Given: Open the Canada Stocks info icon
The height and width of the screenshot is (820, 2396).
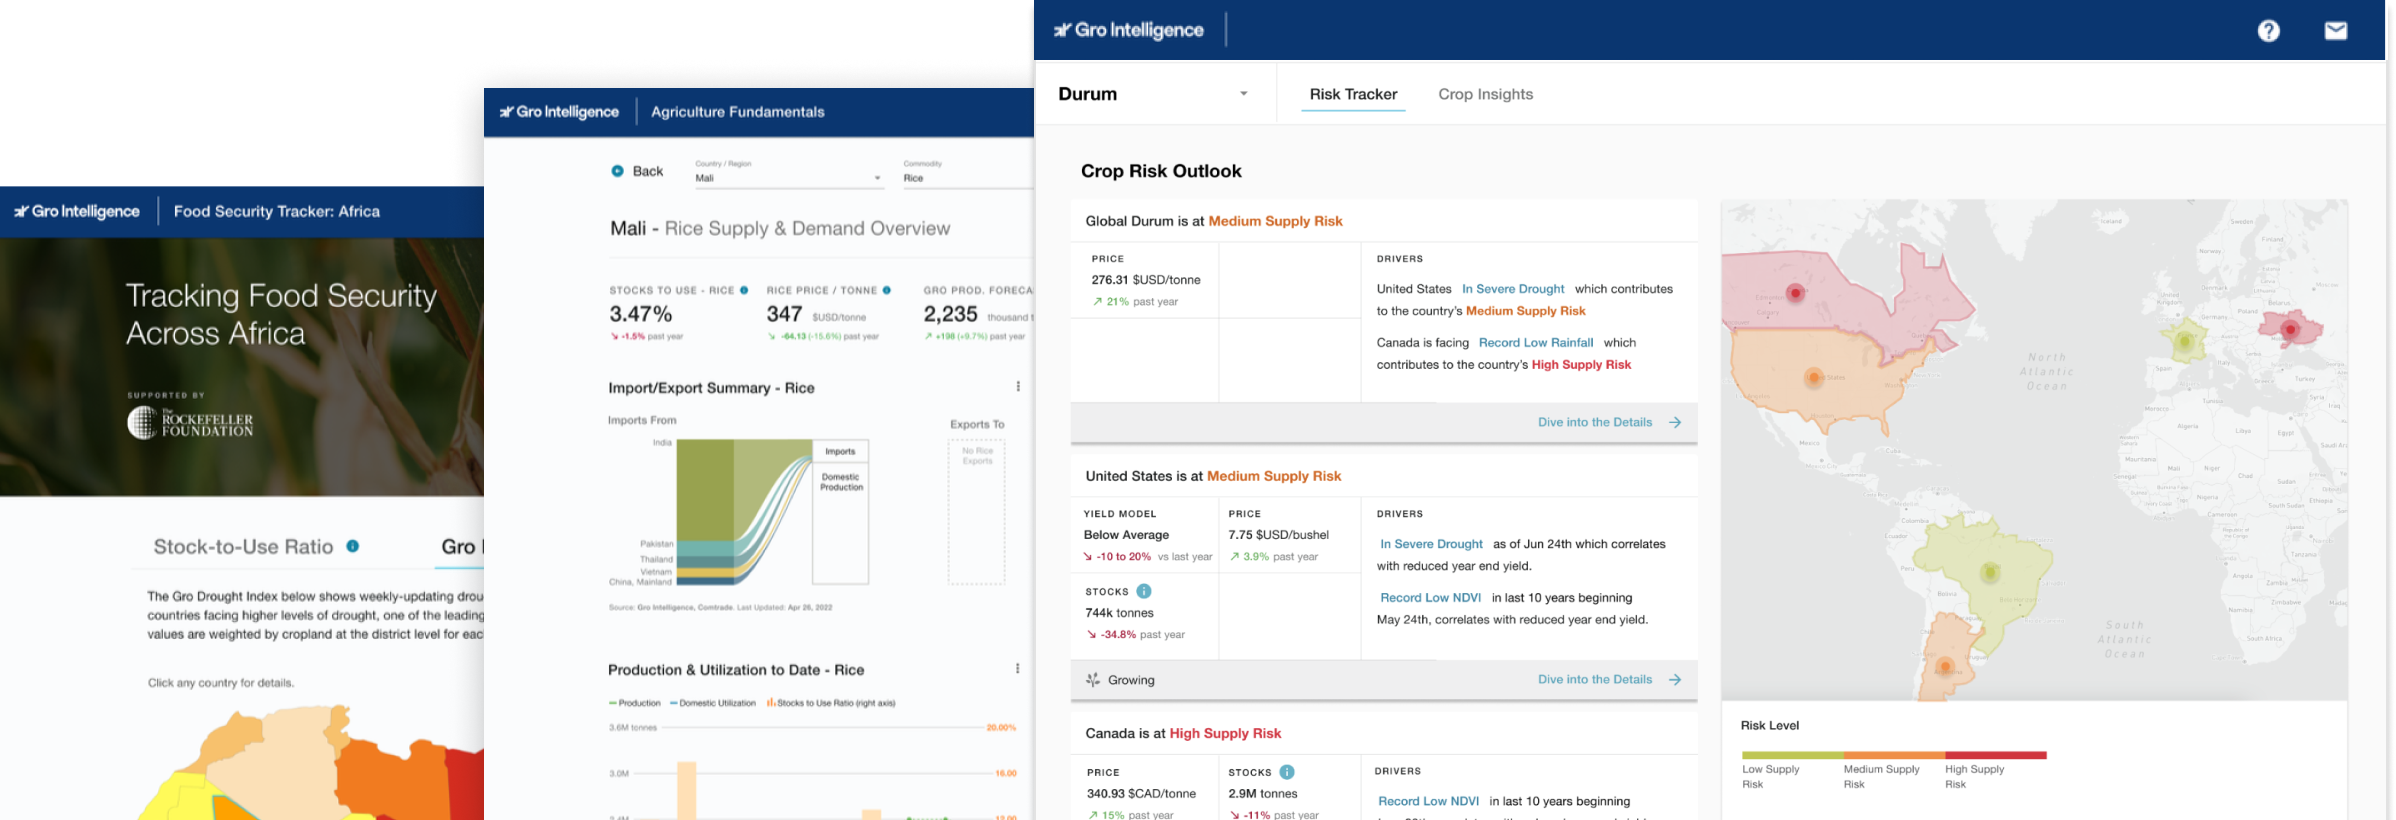Looking at the screenshot, I should point(1287,772).
